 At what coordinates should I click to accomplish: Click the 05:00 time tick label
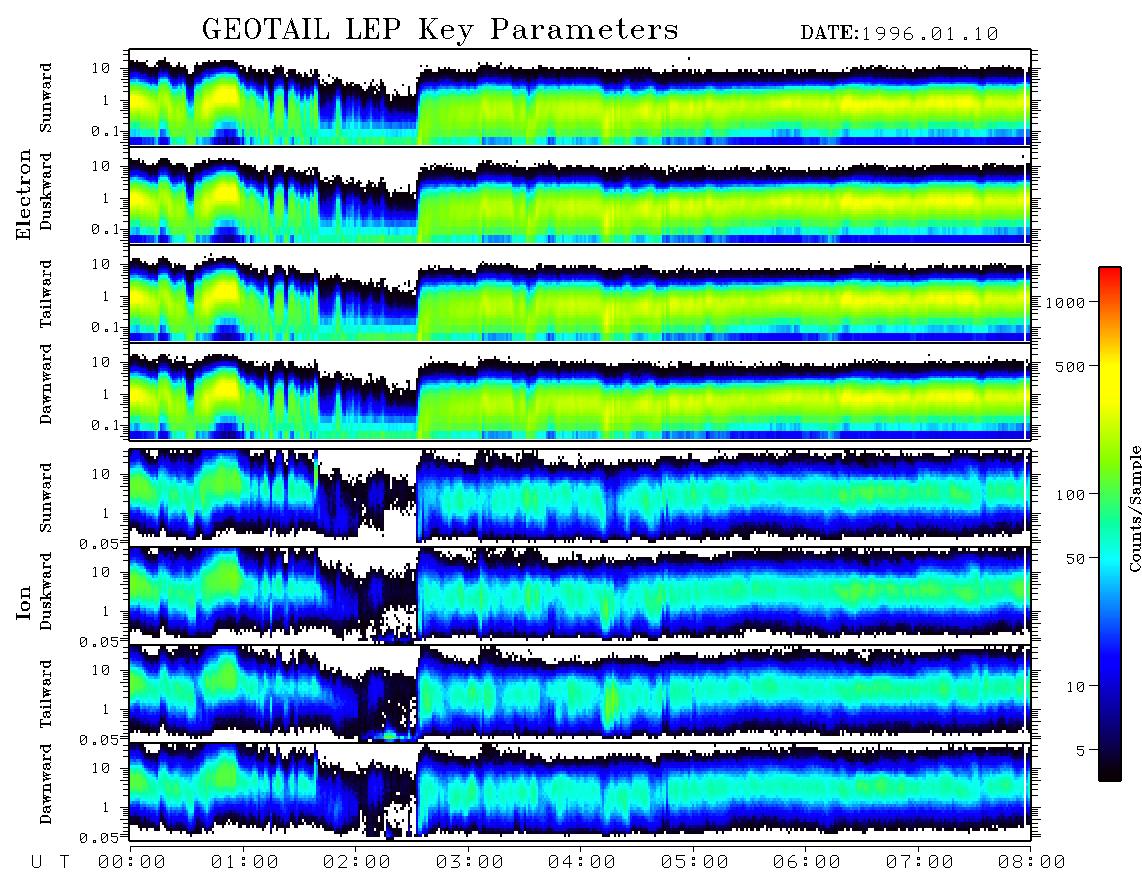coord(695,863)
